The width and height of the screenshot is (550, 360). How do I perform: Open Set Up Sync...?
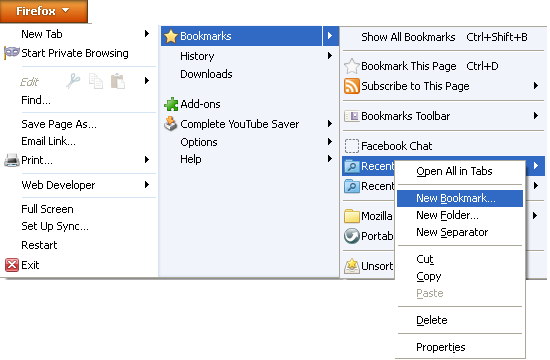coord(55,227)
